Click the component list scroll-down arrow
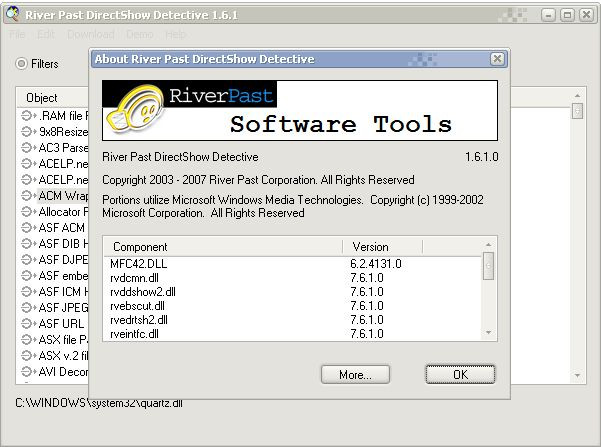601x447 pixels. (488, 332)
